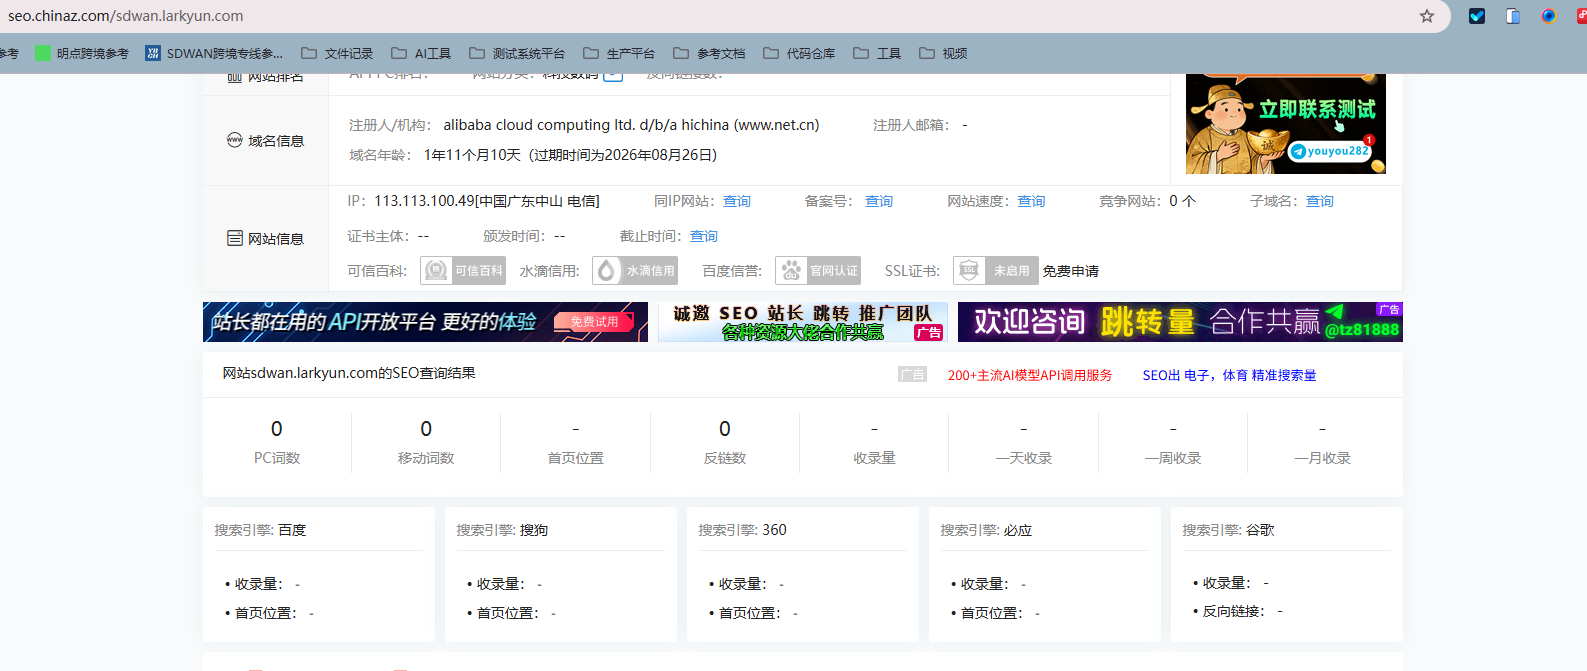Image resolution: width=1587 pixels, height=671 pixels.
Task: Open the 明点跨境参考 bookmark
Action: point(82,53)
